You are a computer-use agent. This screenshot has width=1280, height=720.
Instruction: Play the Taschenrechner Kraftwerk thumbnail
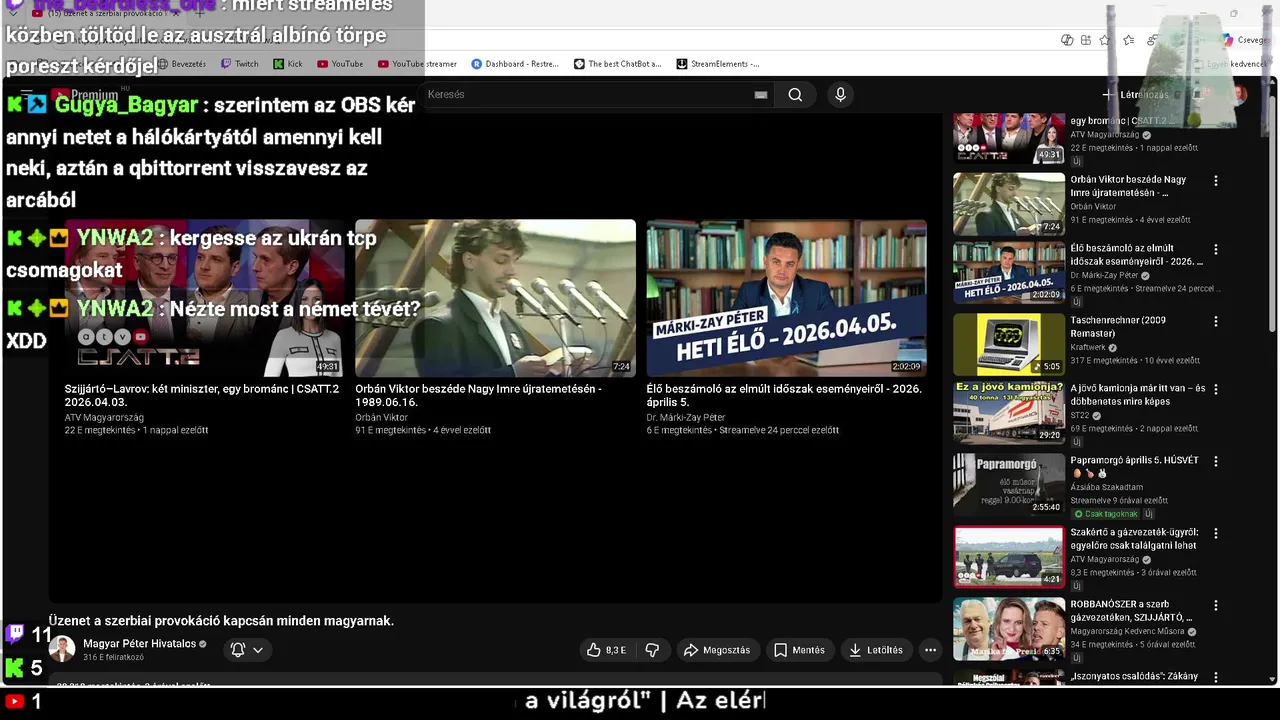[1008, 345]
